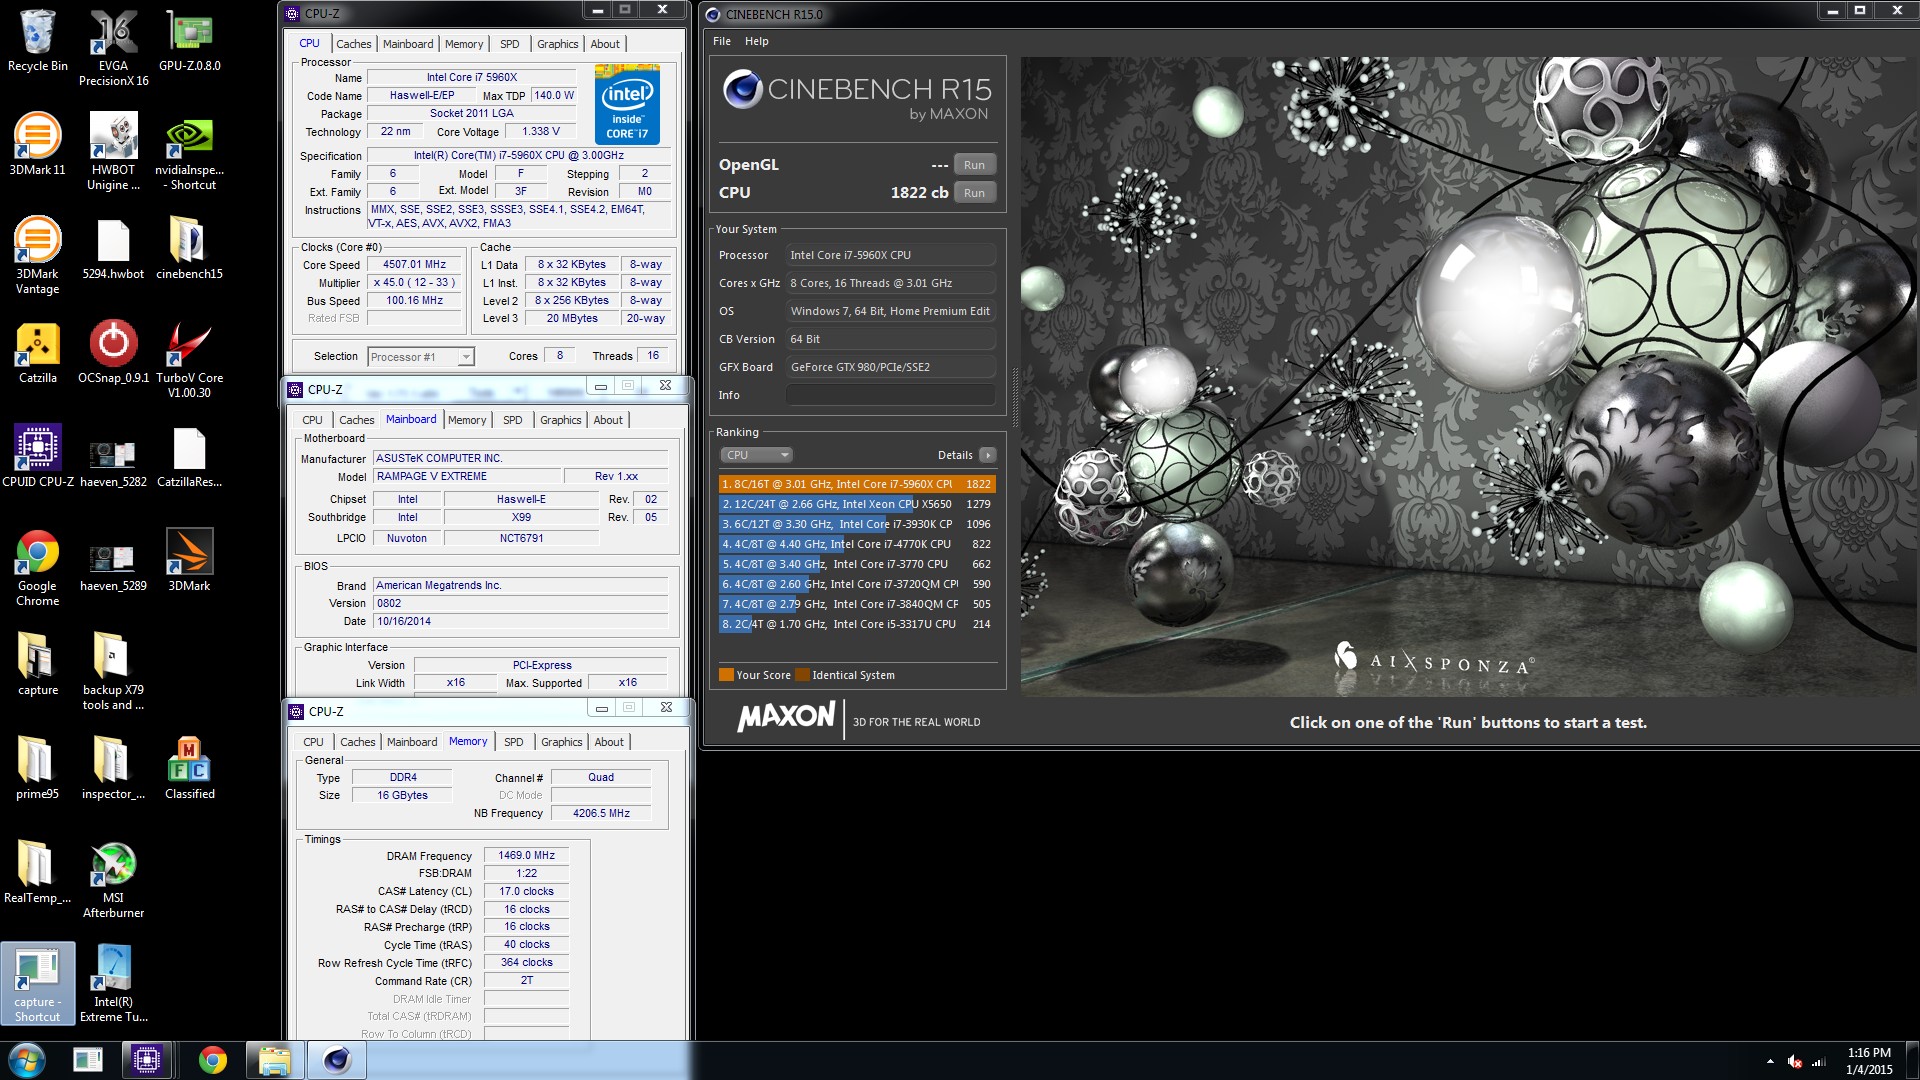Image resolution: width=1920 pixels, height=1080 pixels.
Task: Open the Intel(R) Extreme Tuning shortcut
Action: tap(113, 984)
